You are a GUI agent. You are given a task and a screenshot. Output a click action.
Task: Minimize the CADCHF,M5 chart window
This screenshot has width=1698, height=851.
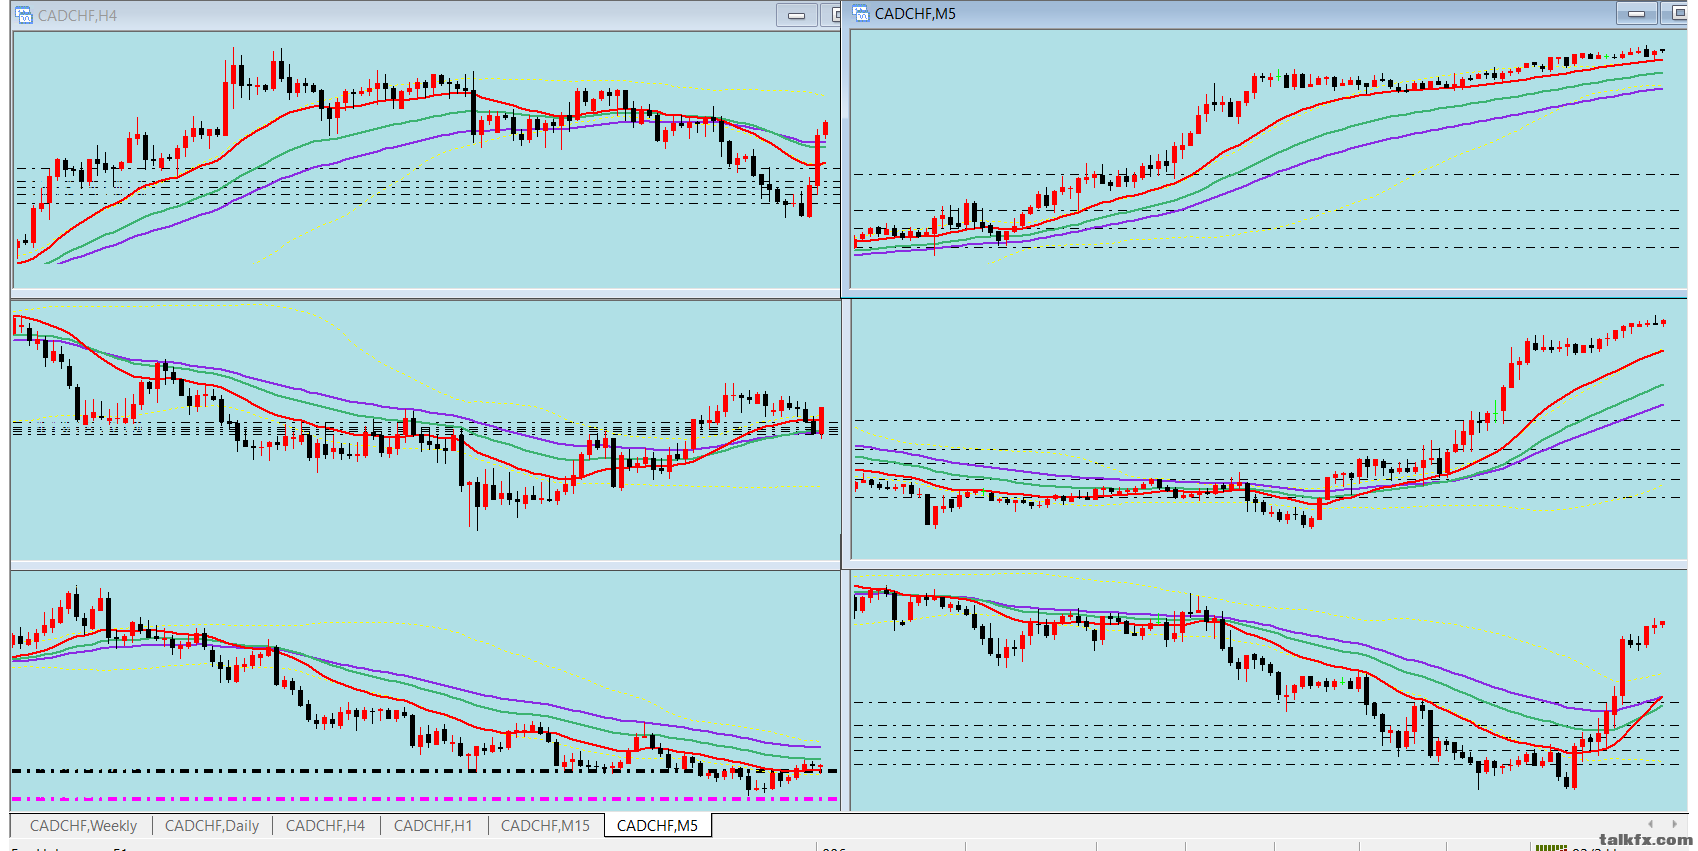(1637, 14)
